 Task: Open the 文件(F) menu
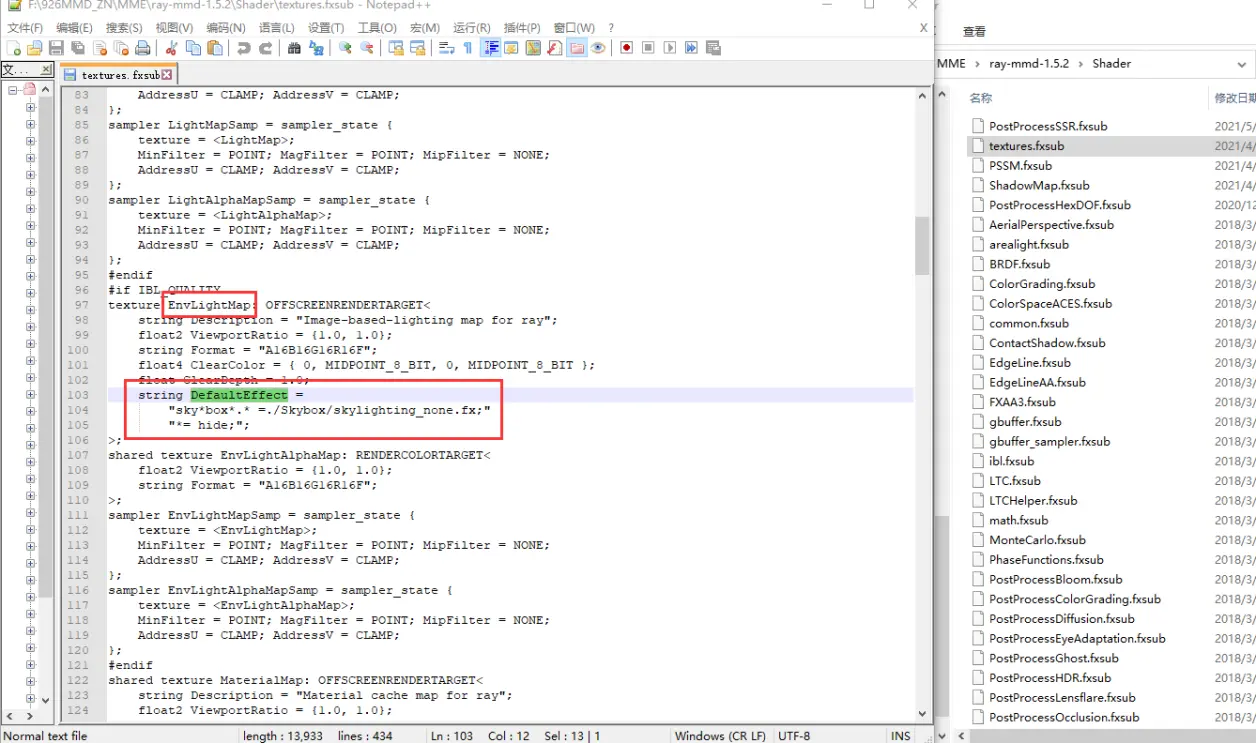click(x=25, y=28)
